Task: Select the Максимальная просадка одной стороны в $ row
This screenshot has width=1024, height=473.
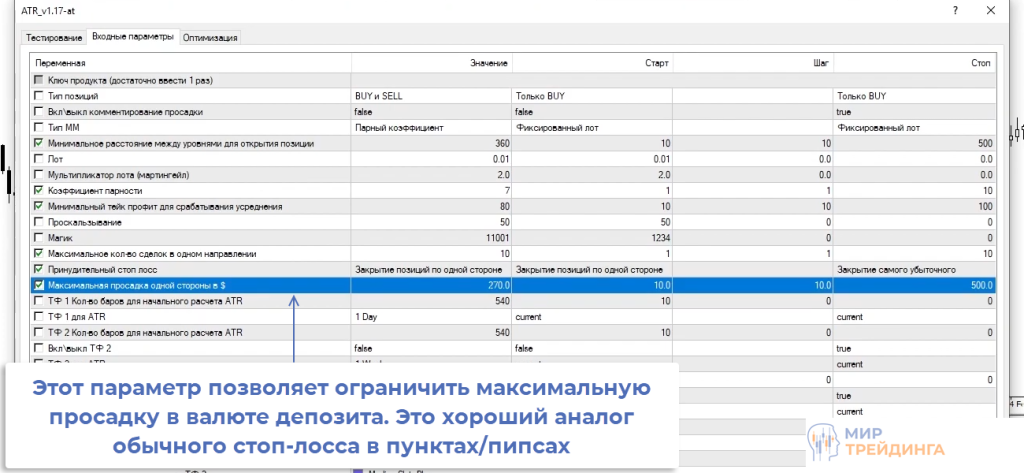Action: point(514,285)
